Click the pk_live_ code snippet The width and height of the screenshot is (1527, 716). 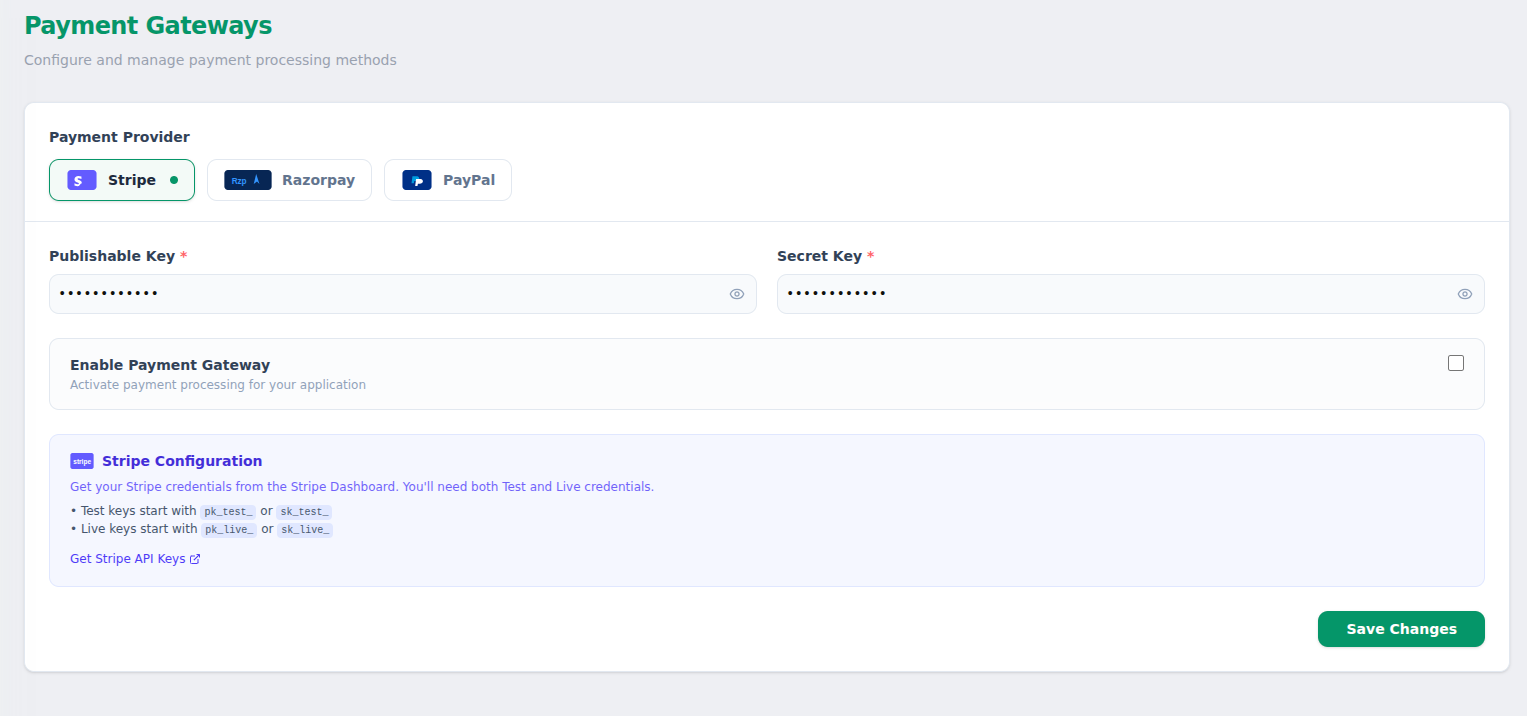[x=229, y=529]
